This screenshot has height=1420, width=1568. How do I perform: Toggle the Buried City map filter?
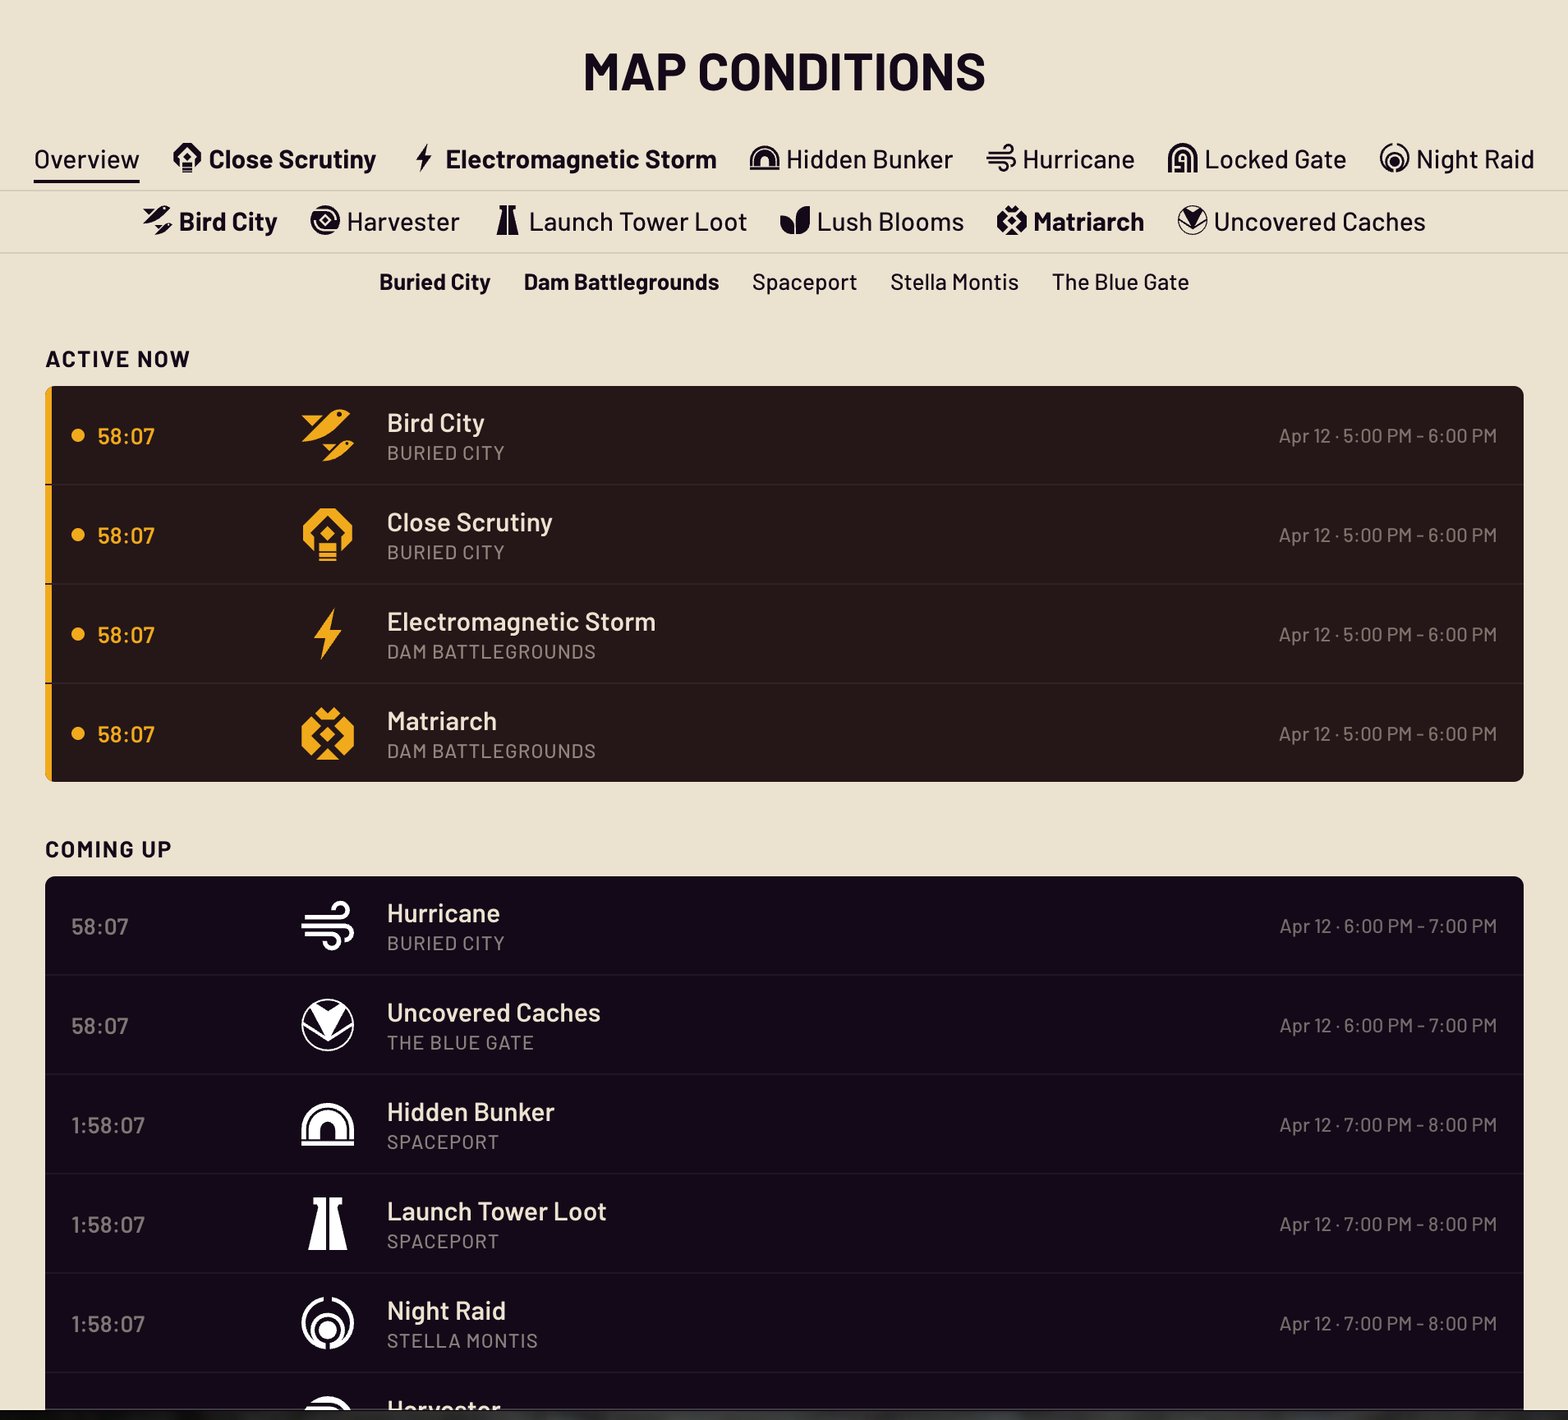[x=434, y=283]
